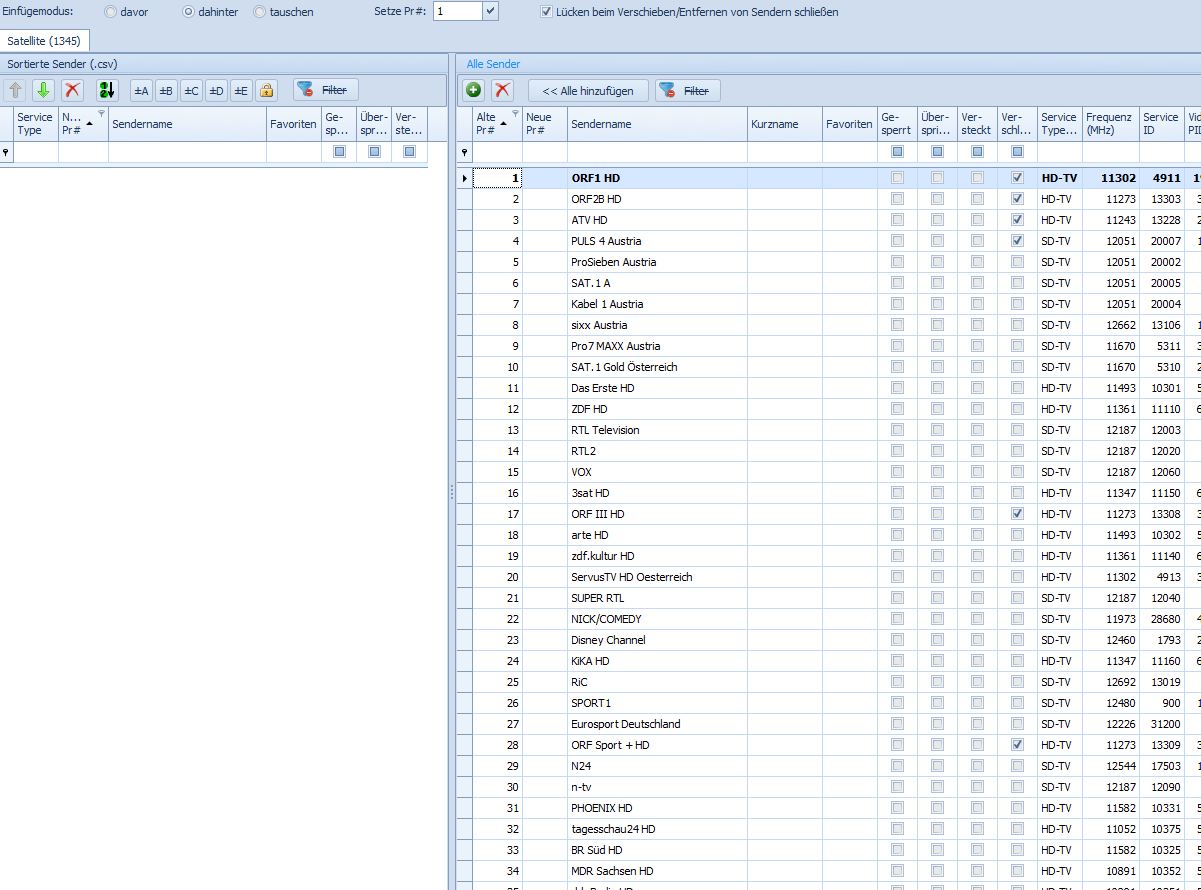This screenshot has height=890, width=1201.
Task: Click Service ID cell 28680 of NICK/COMEDY
Action: pyautogui.click(x=1162, y=619)
